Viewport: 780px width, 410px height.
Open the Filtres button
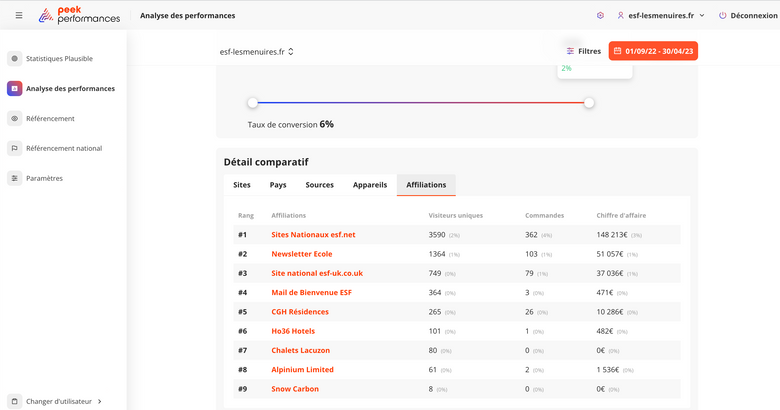[584, 51]
